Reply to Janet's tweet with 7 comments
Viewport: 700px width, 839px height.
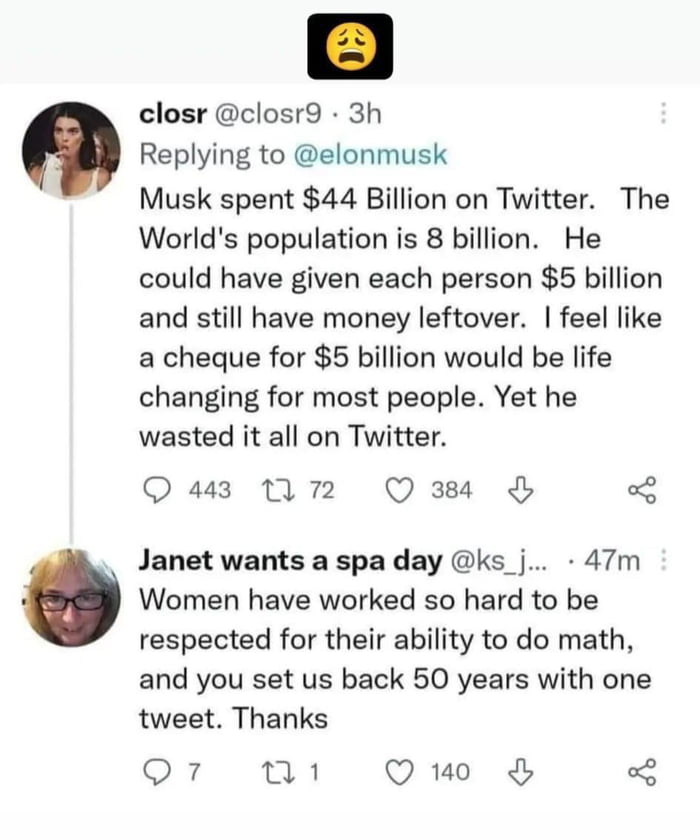[159, 772]
